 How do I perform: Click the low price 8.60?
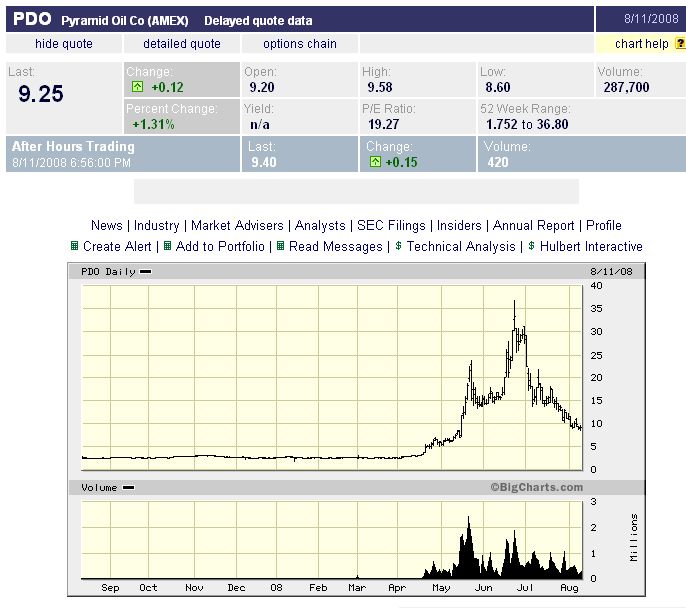click(498, 87)
